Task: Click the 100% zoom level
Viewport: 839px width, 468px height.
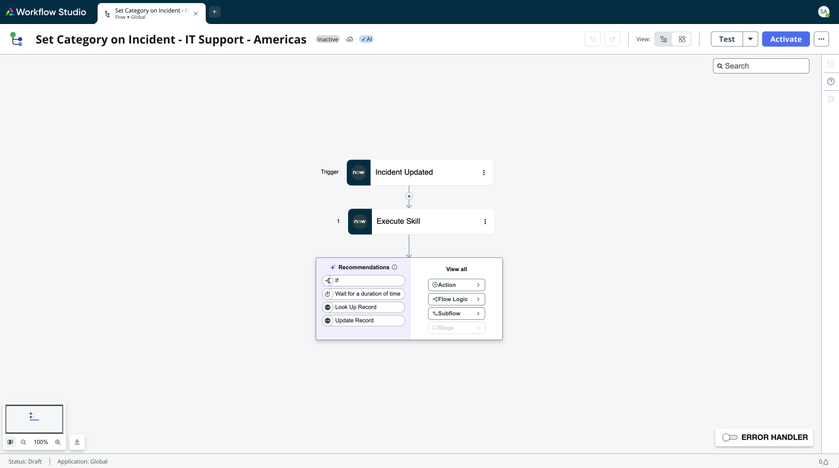Action: [x=41, y=442]
